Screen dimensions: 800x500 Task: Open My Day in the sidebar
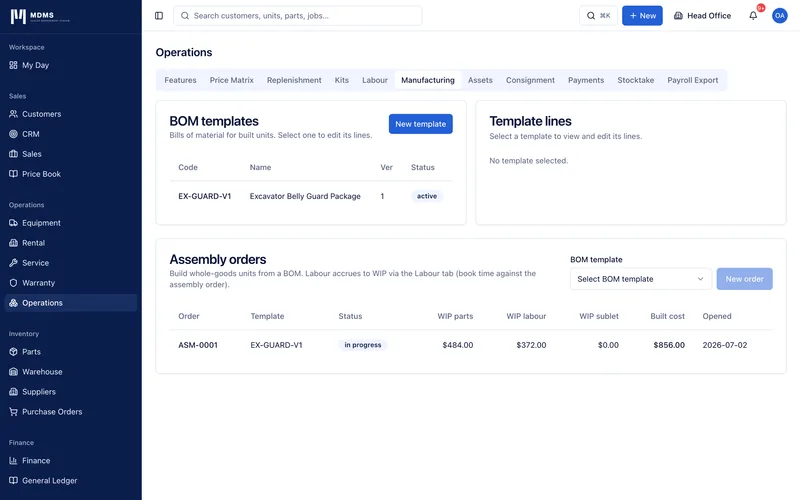(70, 65)
